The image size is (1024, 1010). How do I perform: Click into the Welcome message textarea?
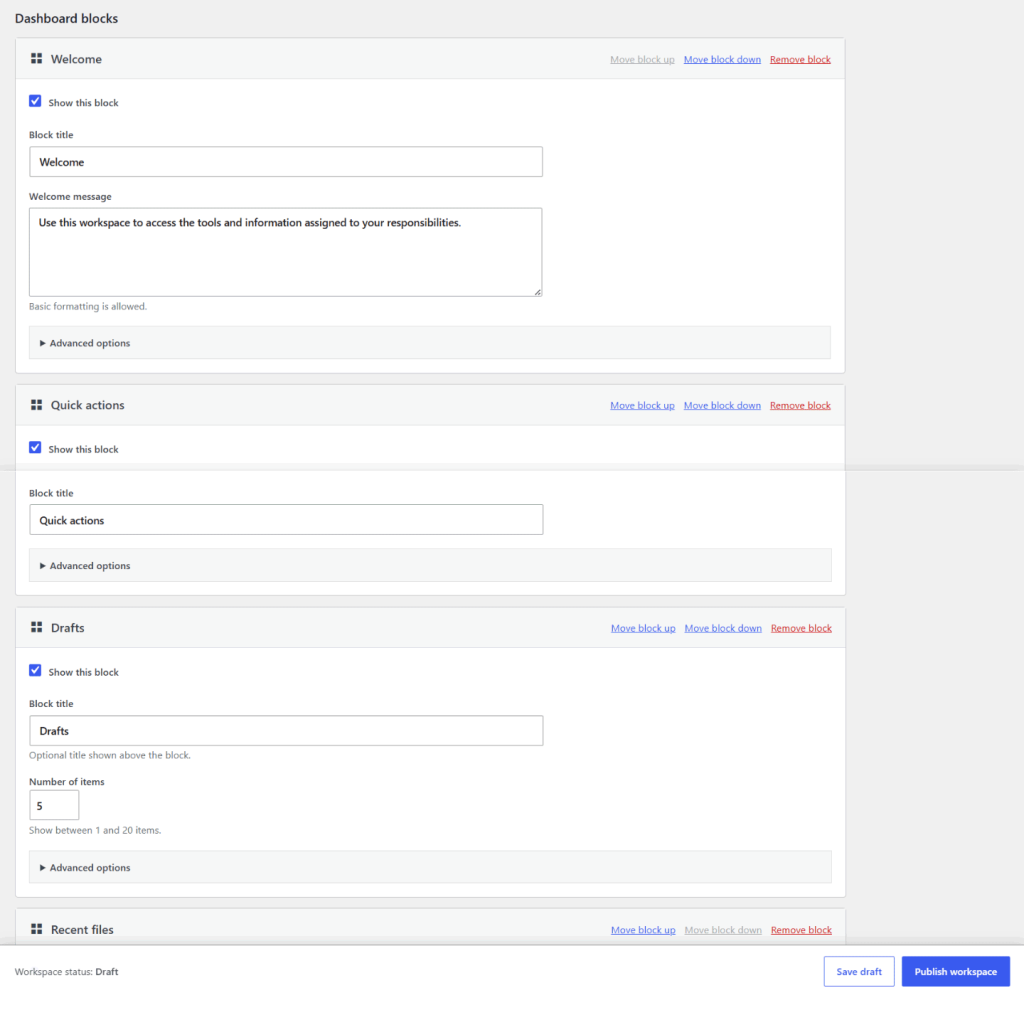click(285, 252)
